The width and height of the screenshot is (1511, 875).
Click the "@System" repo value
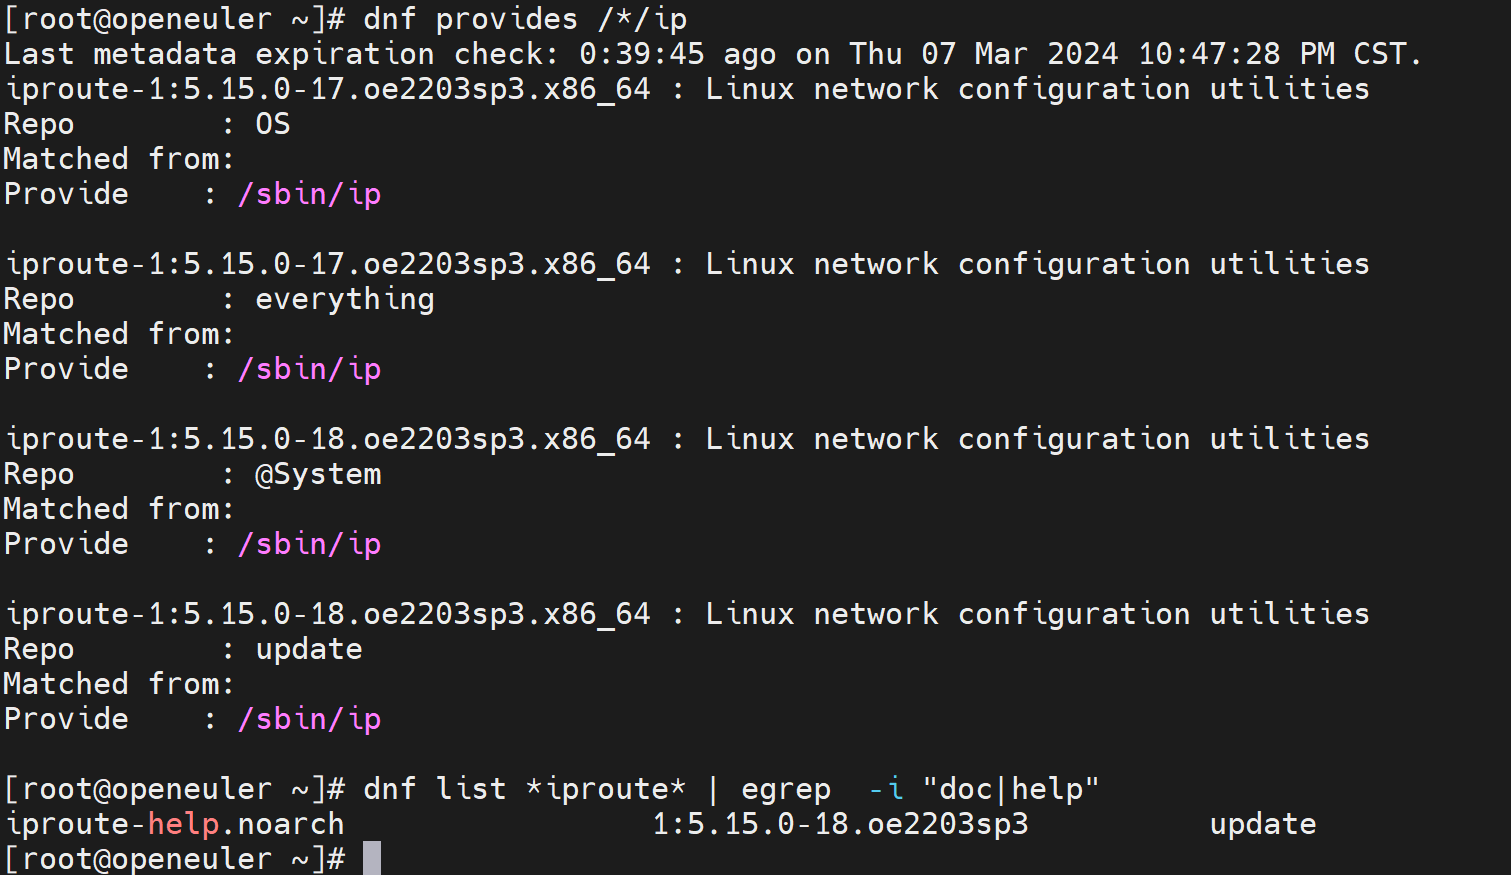(318, 474)
